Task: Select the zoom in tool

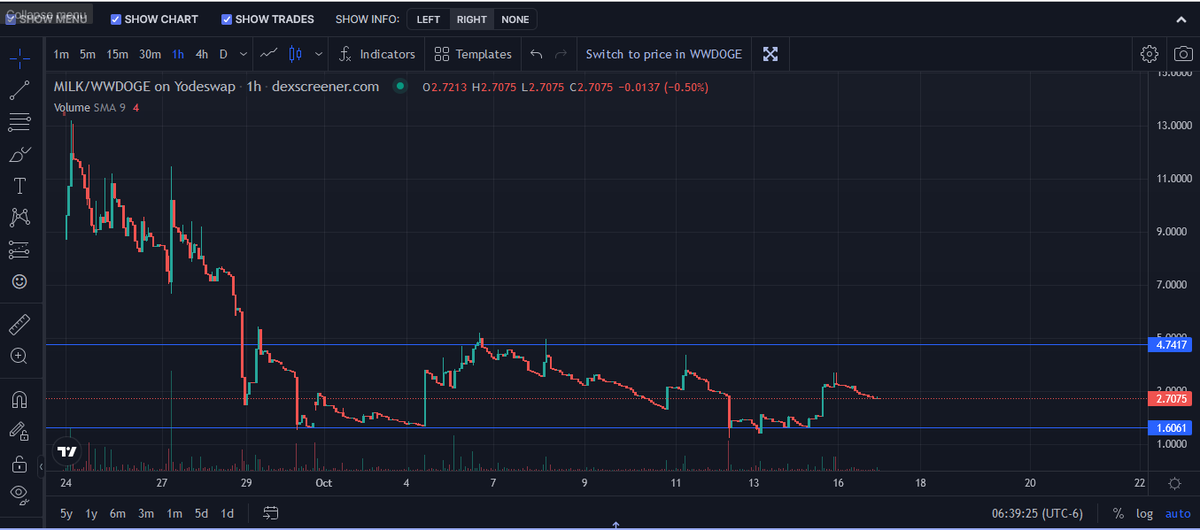Action: click(x=19, y=355)
